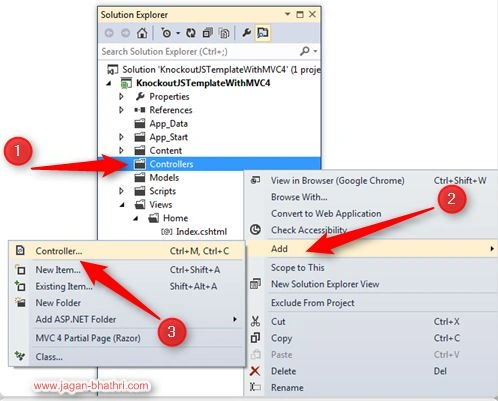This screenshot has height=401, width=498.
Task: Select Existing Item... in Add submenu
Action: (126, 286)
